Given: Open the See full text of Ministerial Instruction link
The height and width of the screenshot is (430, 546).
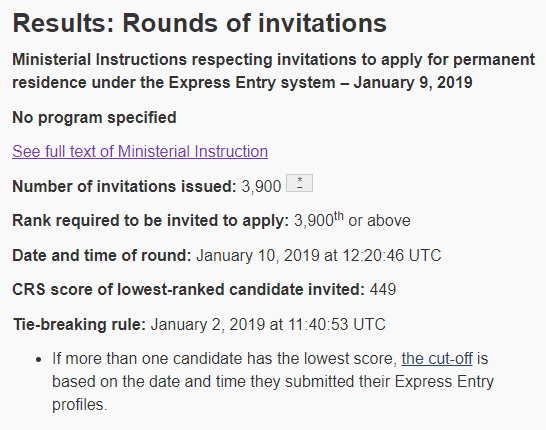Looking at the screenshot, I should click(x=140, y=151).
